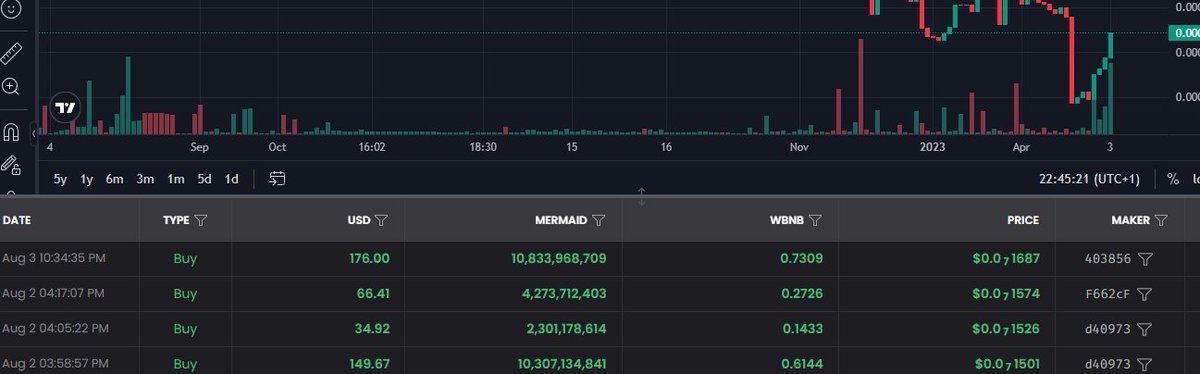Set chart range to 1y
Viewport: 1200px width, 374px height.
coord(87,179)
